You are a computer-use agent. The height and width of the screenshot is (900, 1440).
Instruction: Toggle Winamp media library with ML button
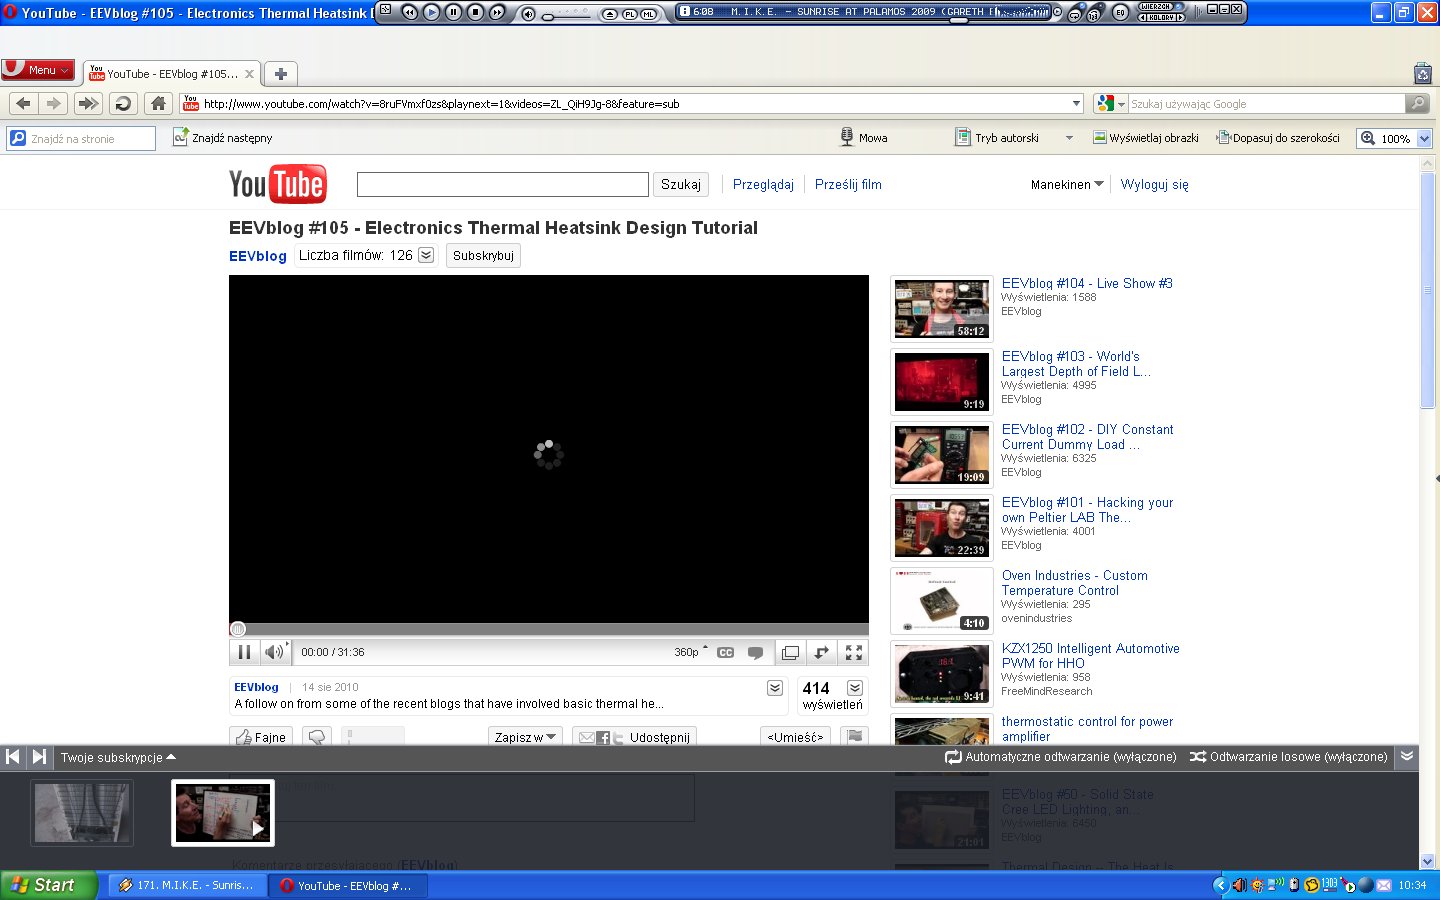click(x=648, y=14)
